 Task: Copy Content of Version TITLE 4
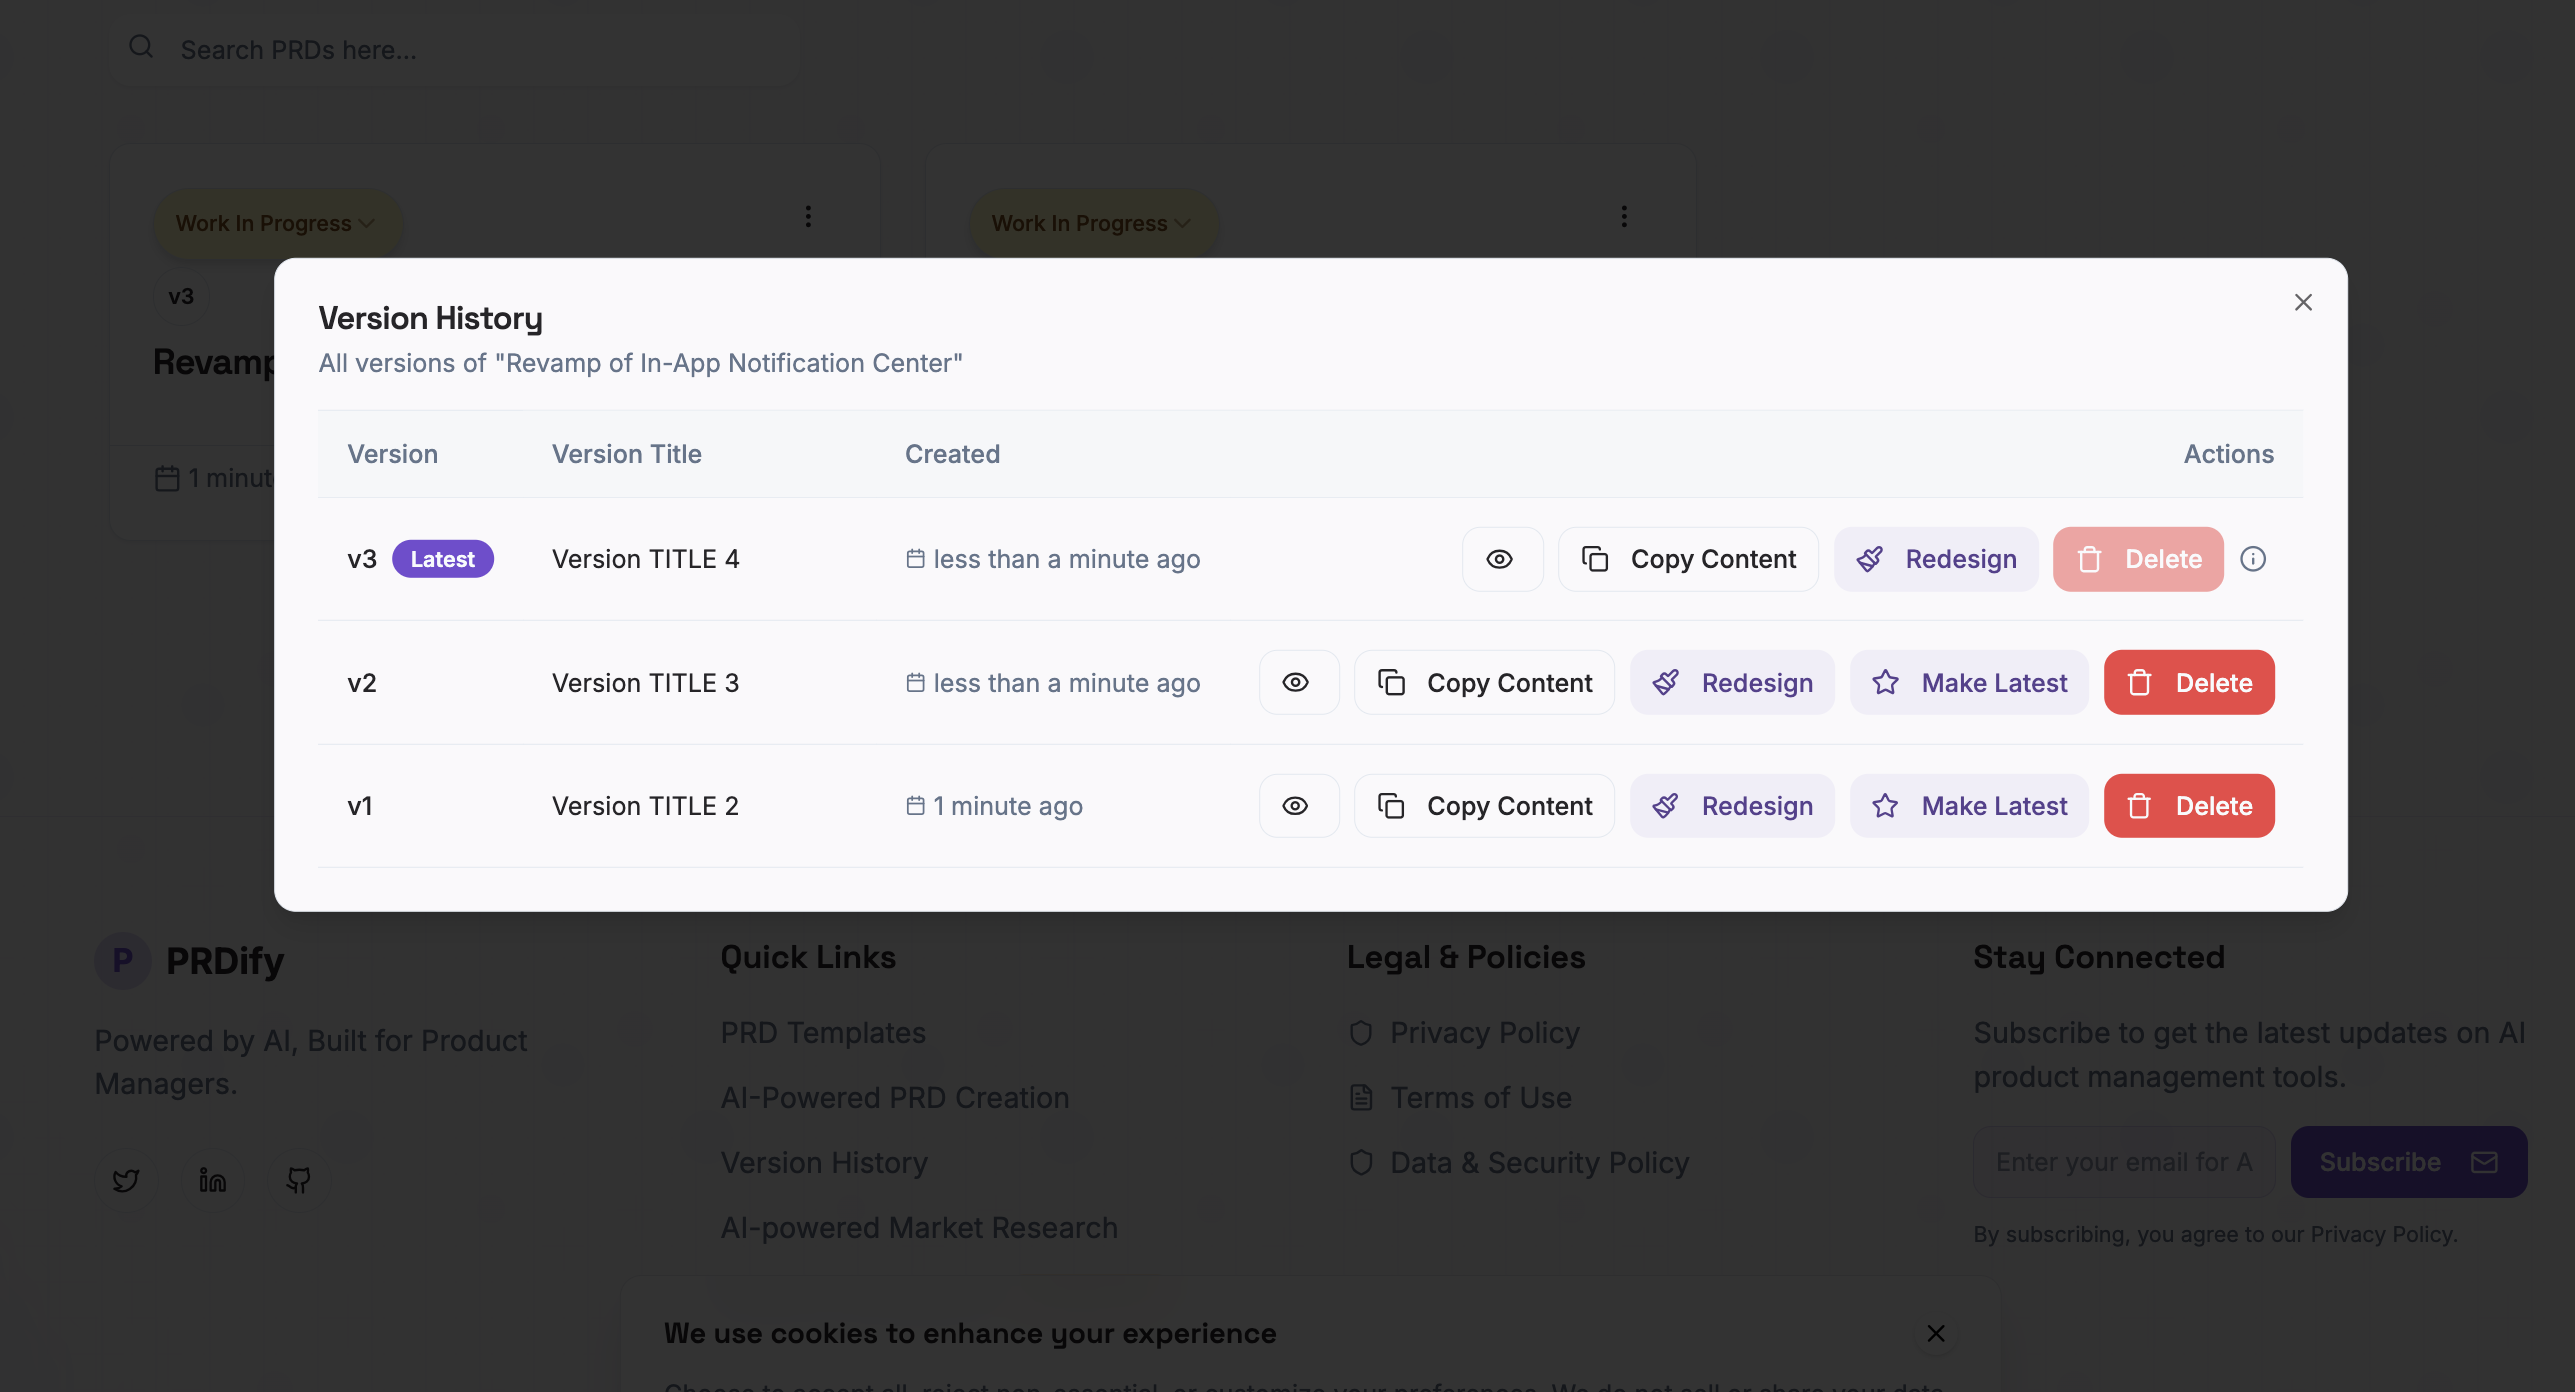[x=1688, y=559]
